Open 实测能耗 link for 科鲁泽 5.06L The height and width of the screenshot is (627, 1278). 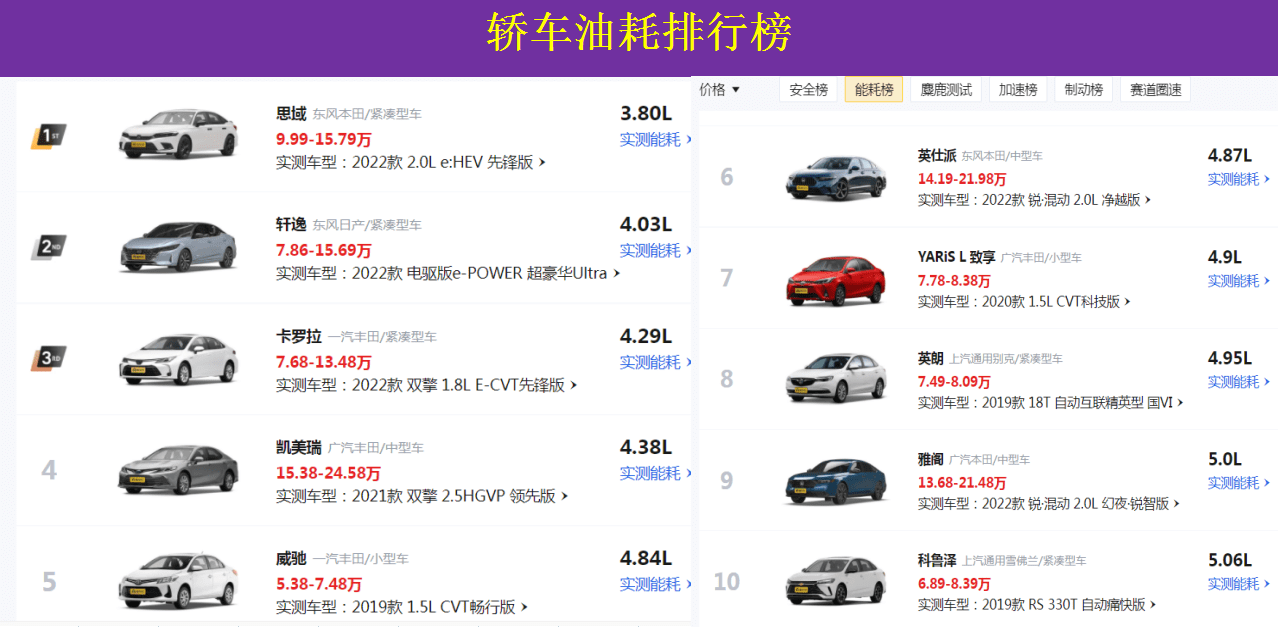click(x=1239, y=584)
